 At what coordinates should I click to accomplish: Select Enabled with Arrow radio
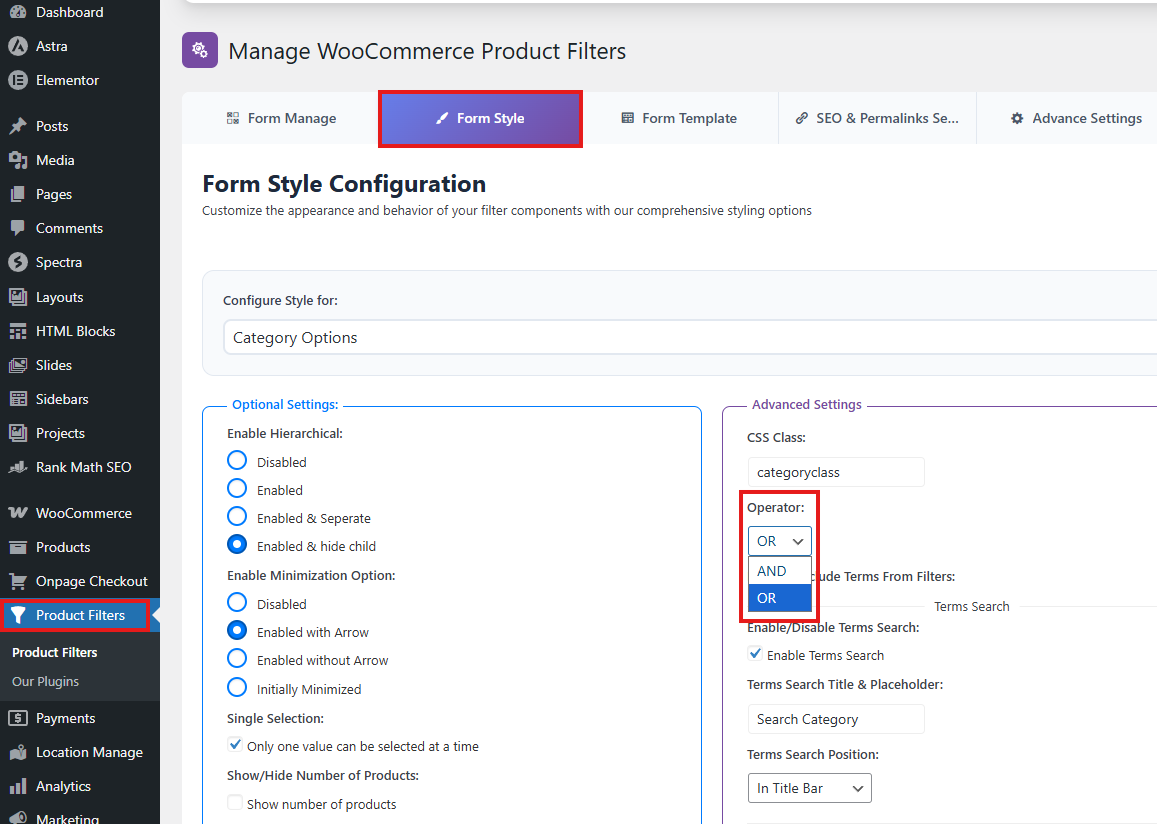pos(237,631)
